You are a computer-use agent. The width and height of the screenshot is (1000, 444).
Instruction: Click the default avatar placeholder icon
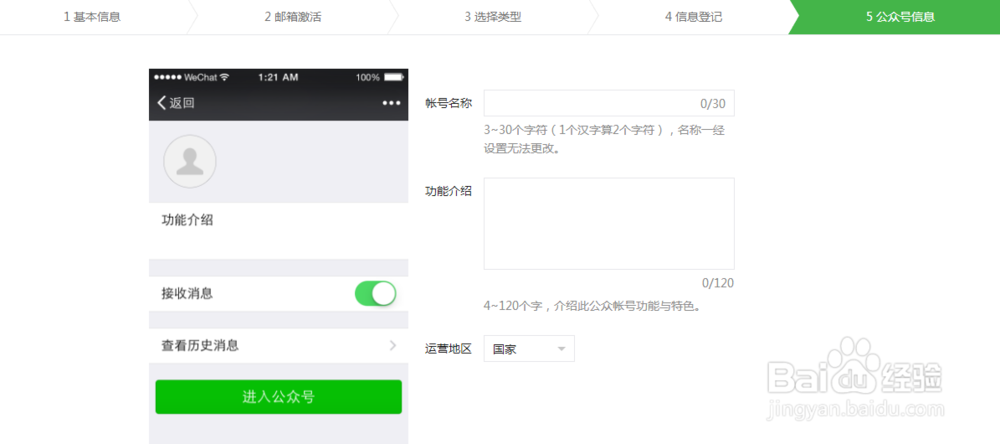point(190,161)
